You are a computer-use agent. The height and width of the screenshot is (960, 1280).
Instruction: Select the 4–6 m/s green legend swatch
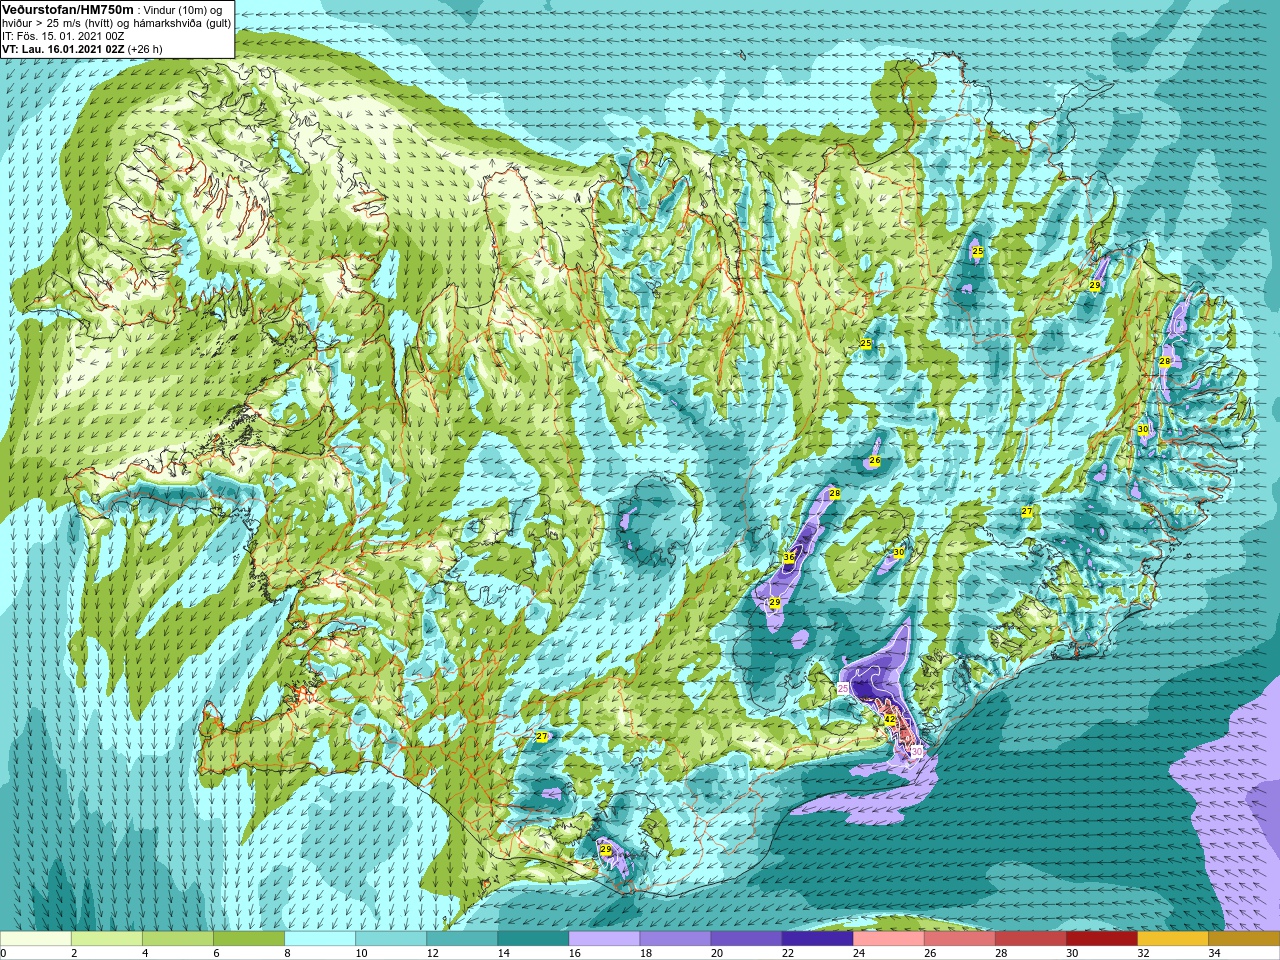coord(179,939)
